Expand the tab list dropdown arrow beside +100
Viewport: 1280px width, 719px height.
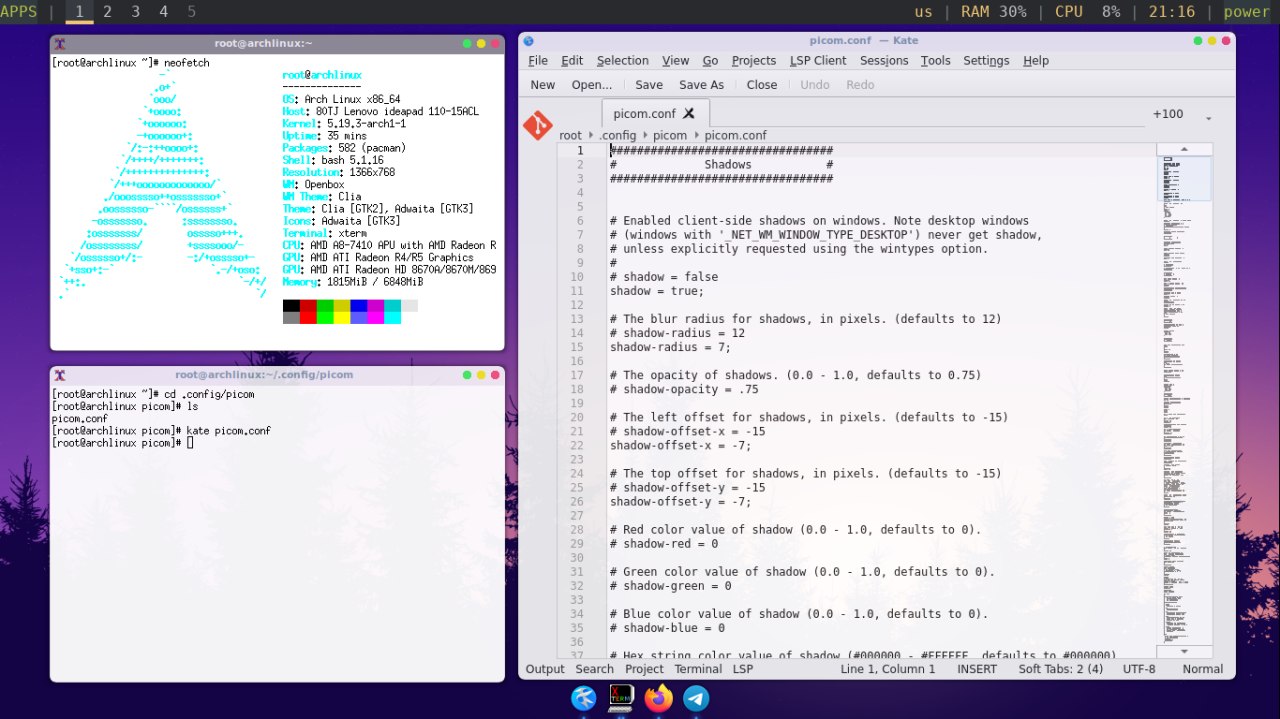[x=1208, y=118]
